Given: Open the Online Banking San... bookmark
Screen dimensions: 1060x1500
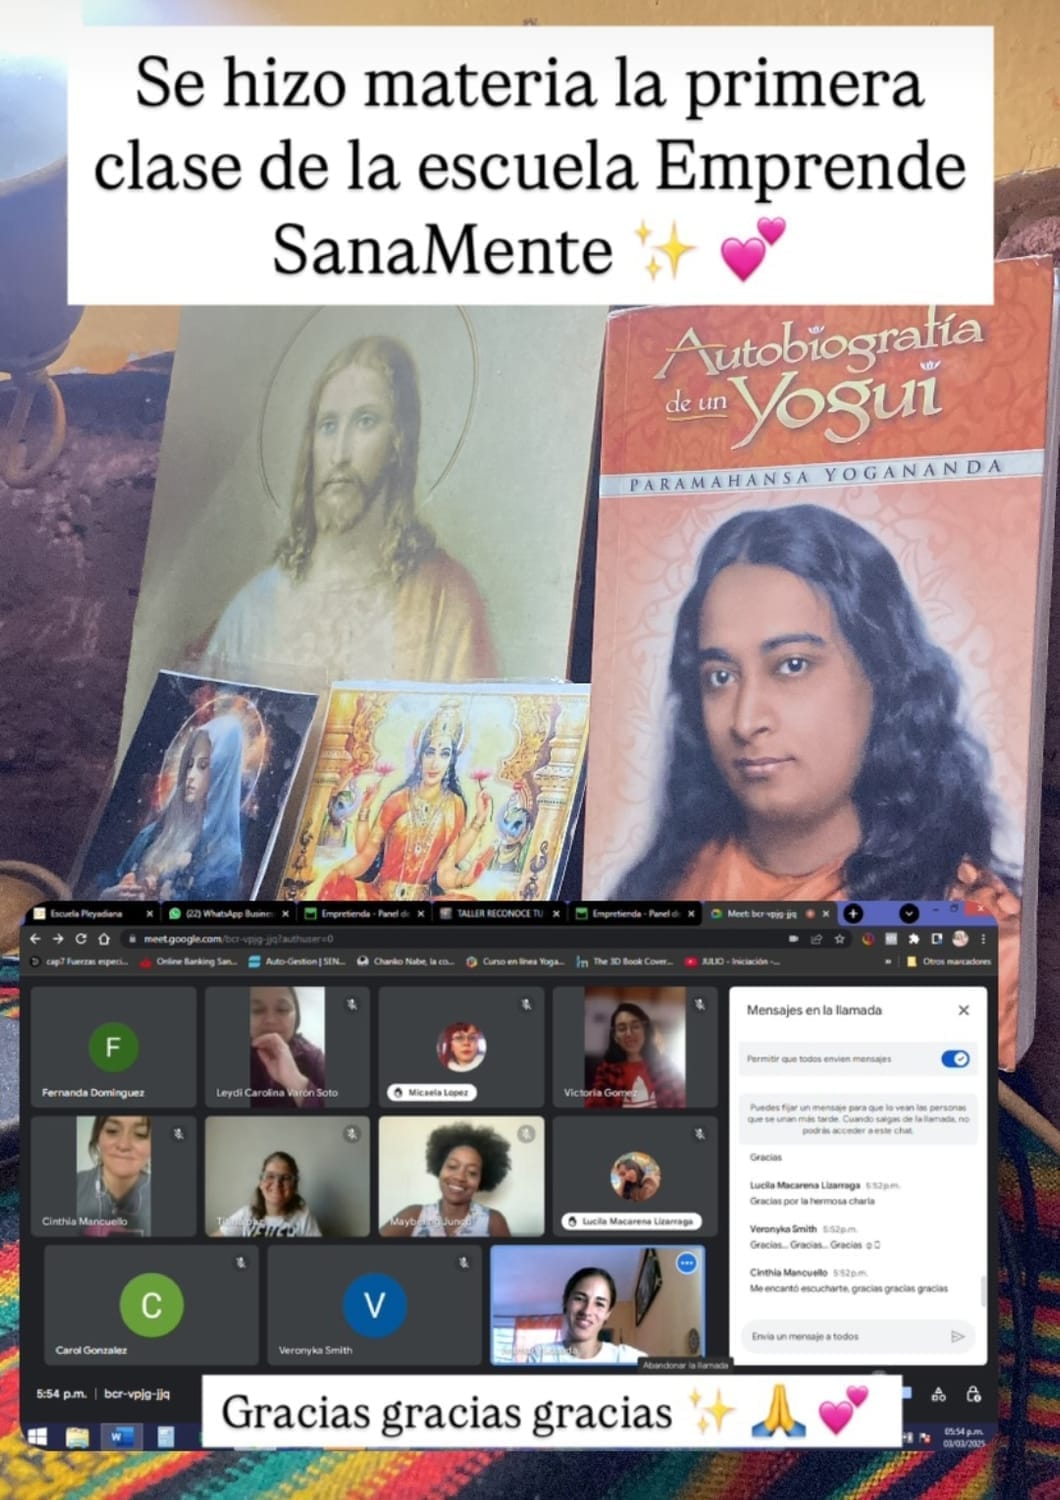Looking at the screenshot, I should coord(190,962).
